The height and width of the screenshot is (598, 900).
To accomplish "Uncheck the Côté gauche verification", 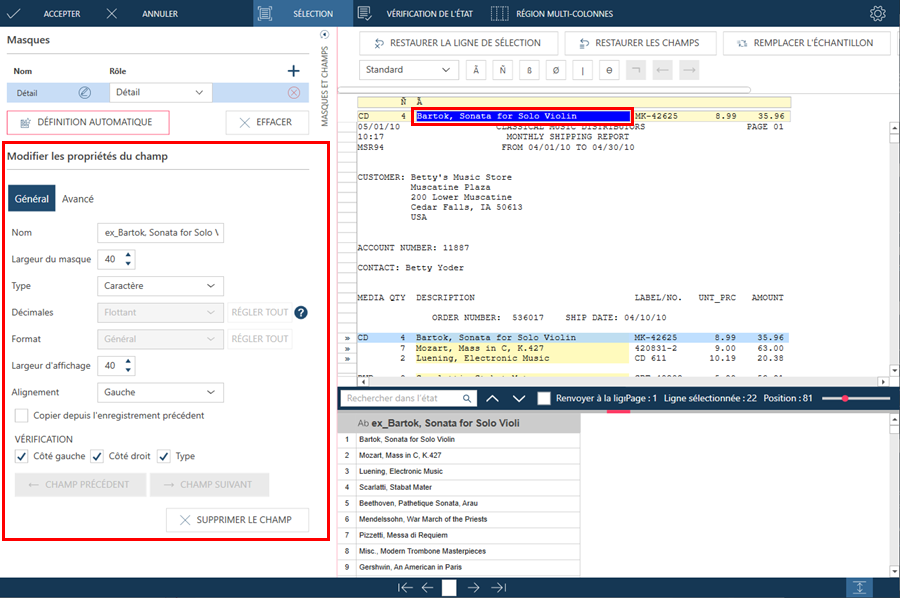I will tap(22, 456).
